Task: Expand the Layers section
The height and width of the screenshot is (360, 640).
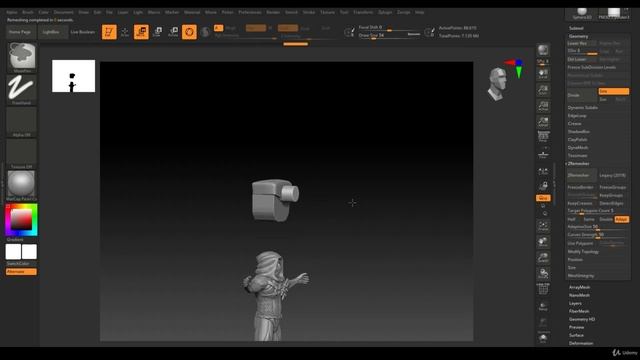Action: pyautogui.click(x=575, y=303)
